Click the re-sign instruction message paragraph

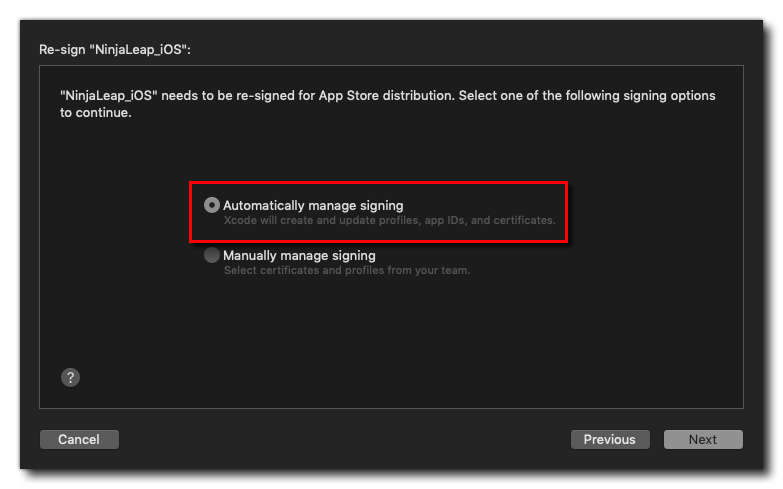tap(387, 104)
